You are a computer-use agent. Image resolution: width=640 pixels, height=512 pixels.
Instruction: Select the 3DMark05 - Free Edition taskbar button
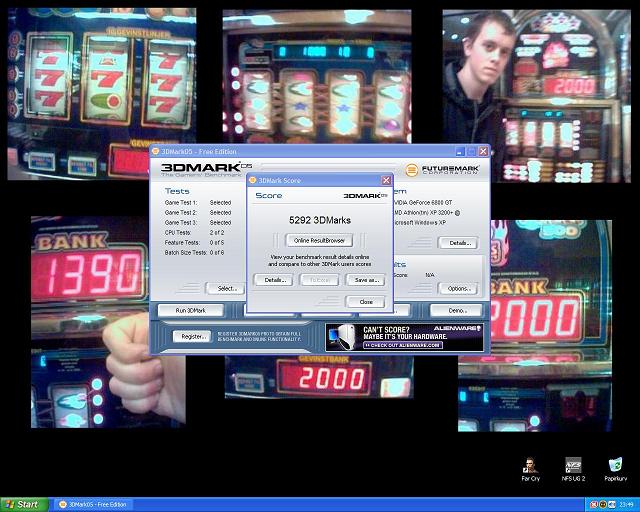pos(95,505)
